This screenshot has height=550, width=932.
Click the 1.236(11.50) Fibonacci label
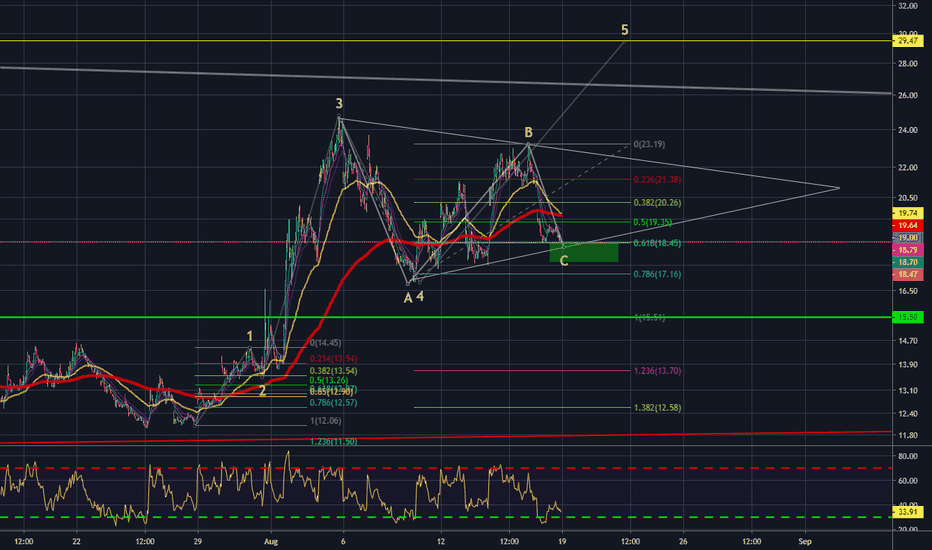point(333,441)
